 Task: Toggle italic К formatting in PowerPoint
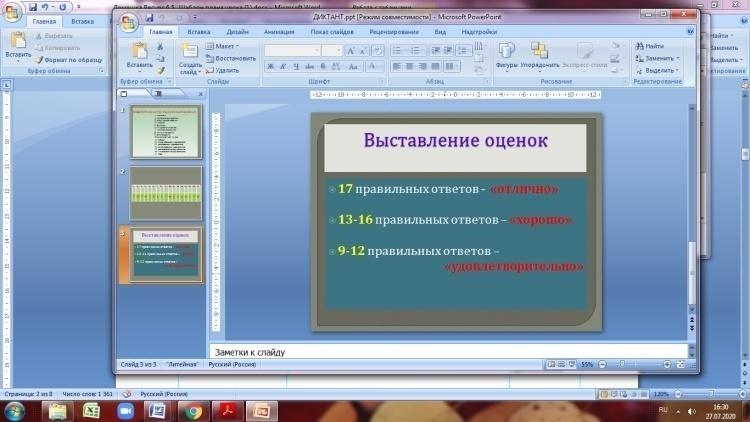click(283, 67)
